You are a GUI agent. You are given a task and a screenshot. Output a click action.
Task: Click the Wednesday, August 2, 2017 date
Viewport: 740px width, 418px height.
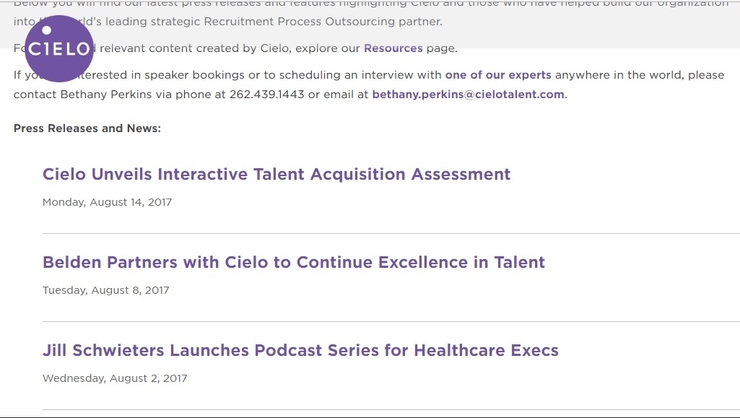tap(115, 378)
